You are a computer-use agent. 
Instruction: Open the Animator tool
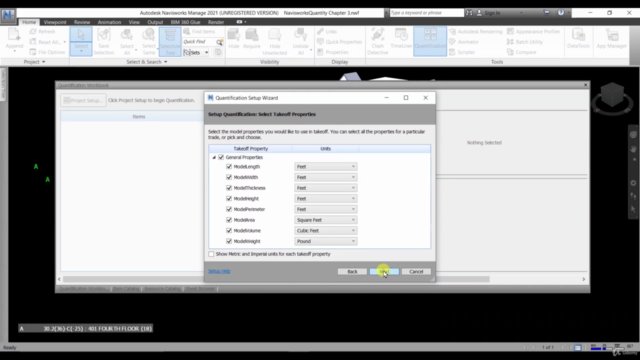[x=464, y=42]
